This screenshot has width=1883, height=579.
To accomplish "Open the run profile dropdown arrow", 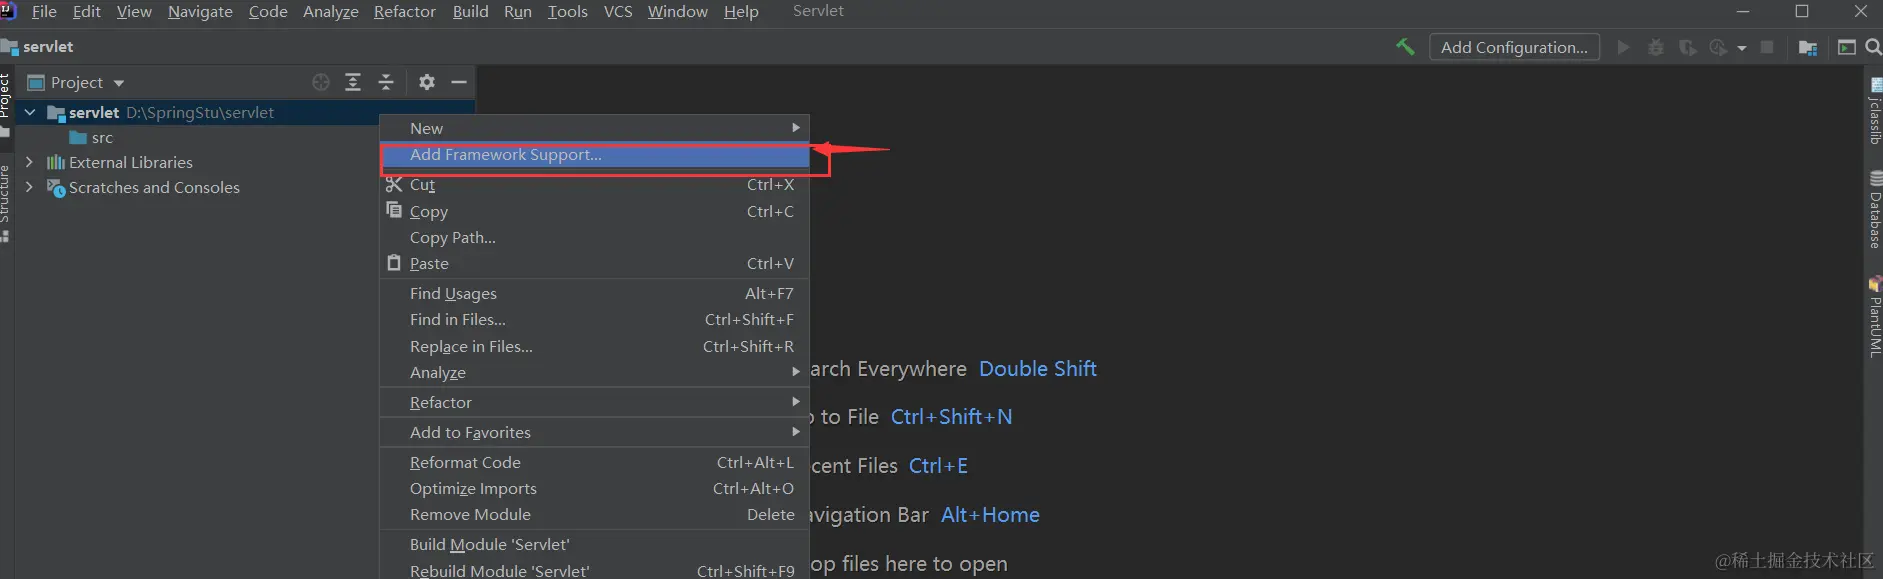I will pyautogui.click(x=1742, y=48).
